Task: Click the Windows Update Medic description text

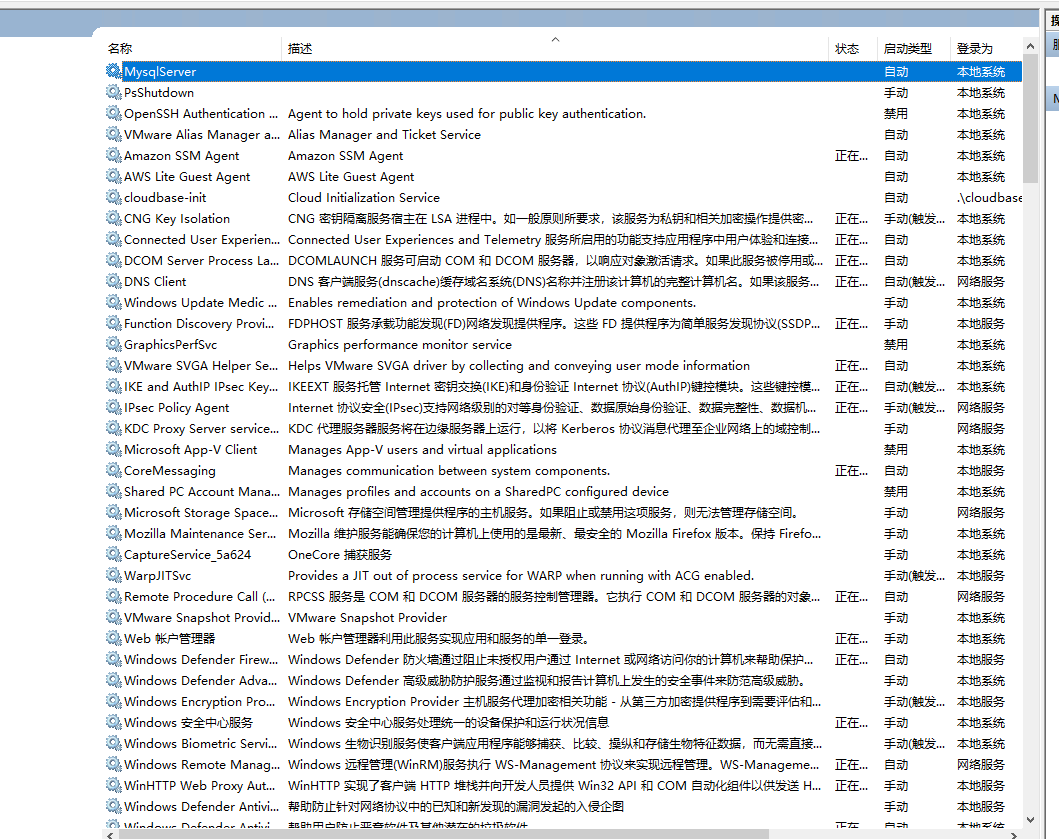Action: pyautogui.click(x=492, y=303)
